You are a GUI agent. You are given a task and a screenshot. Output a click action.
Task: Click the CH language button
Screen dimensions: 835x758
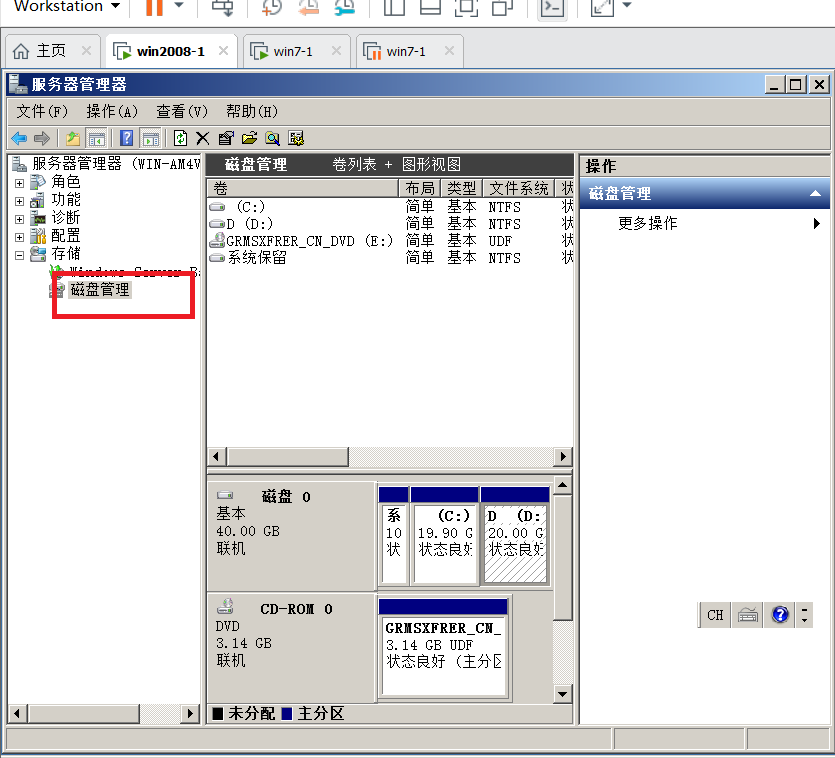714,614
